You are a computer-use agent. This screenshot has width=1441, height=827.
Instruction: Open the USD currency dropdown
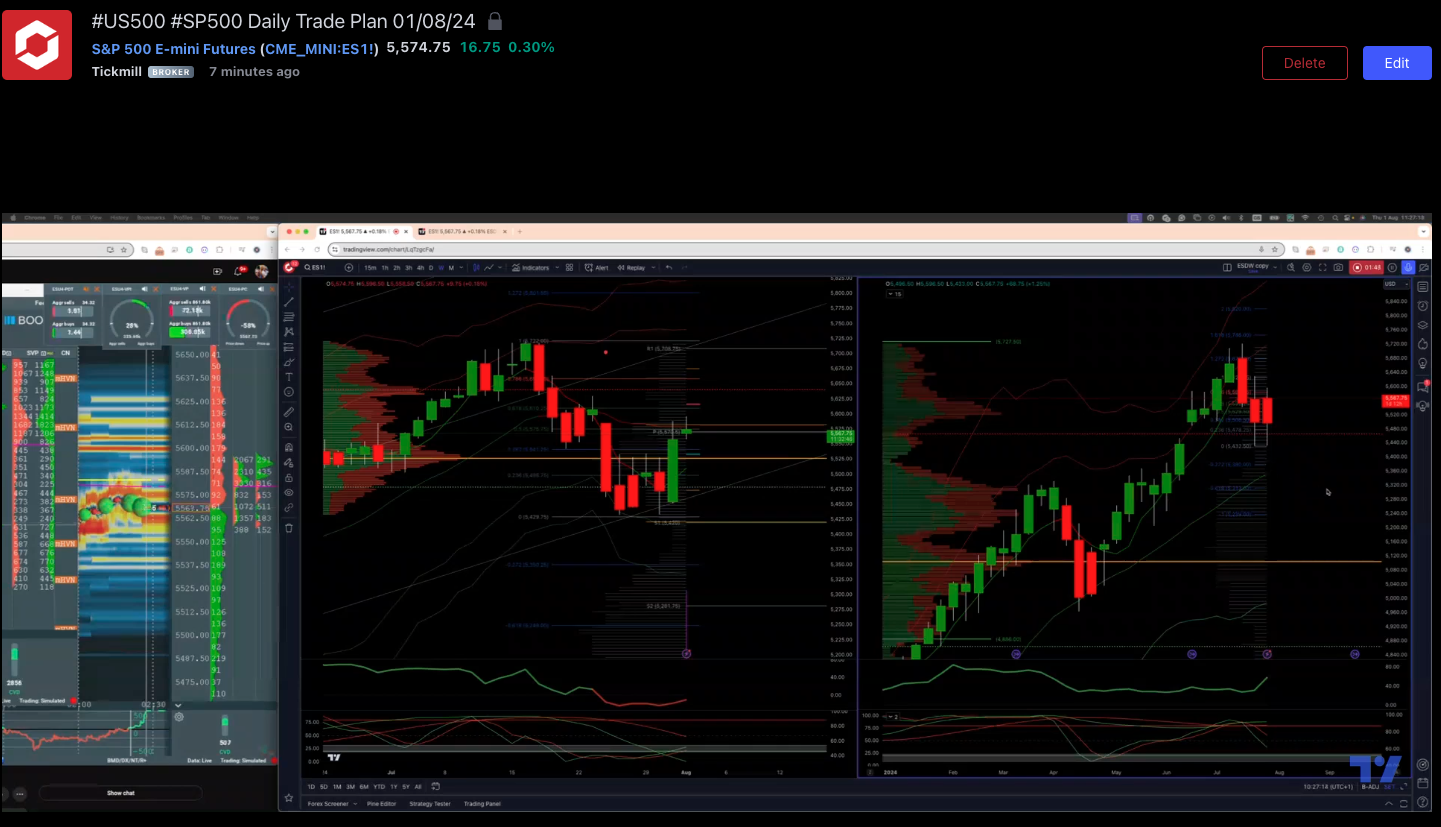1397,284
